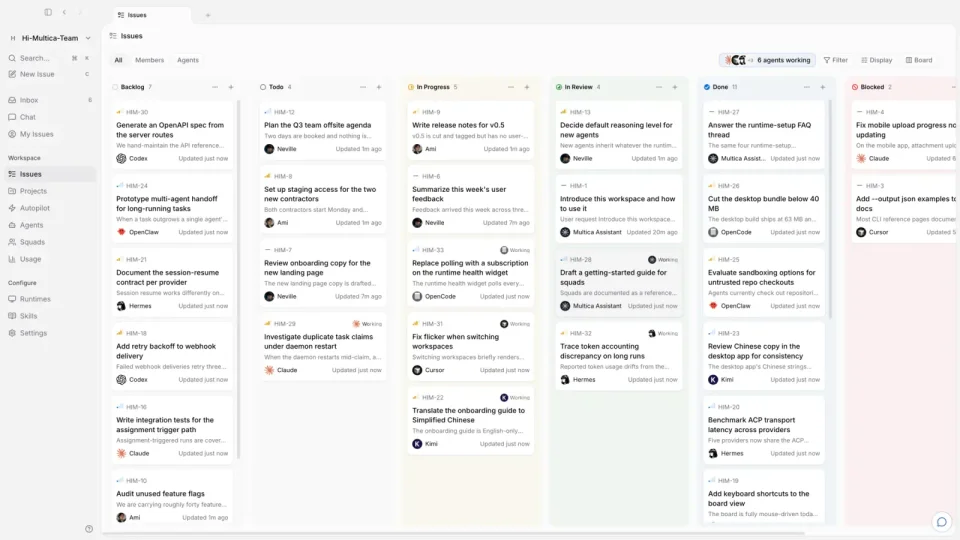Click the Search field in sidebar
The height and width of the screenshot is (540, 960).
tap(49, 58)
